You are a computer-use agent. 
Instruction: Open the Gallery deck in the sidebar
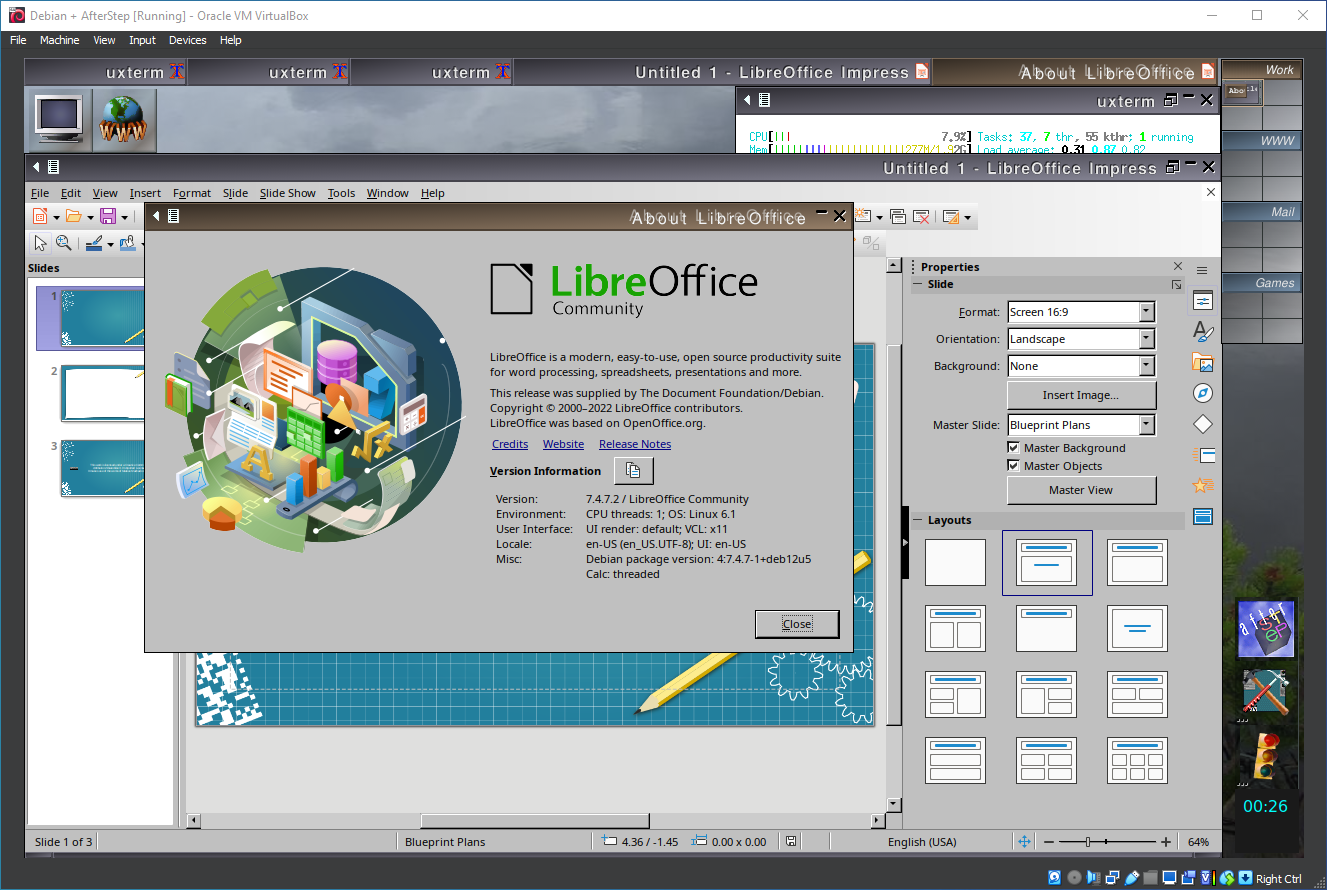[1203, 363]
